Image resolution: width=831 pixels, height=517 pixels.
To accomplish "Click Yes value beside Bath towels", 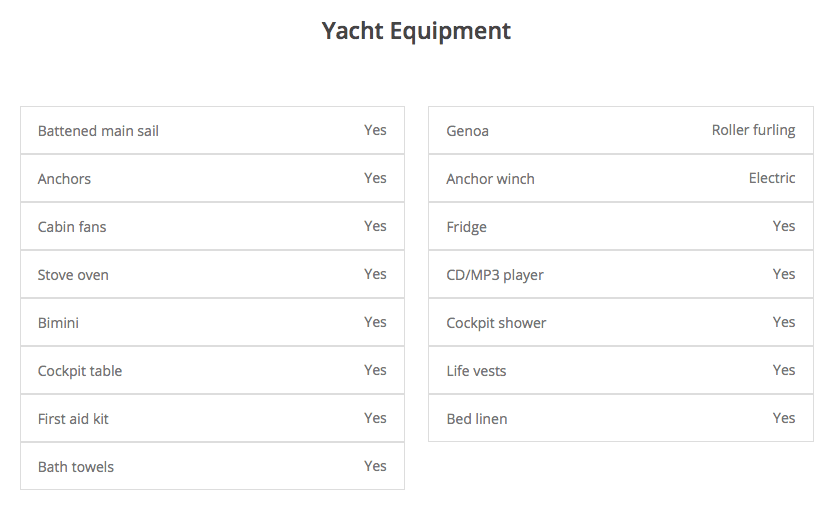I will point(375,466).
